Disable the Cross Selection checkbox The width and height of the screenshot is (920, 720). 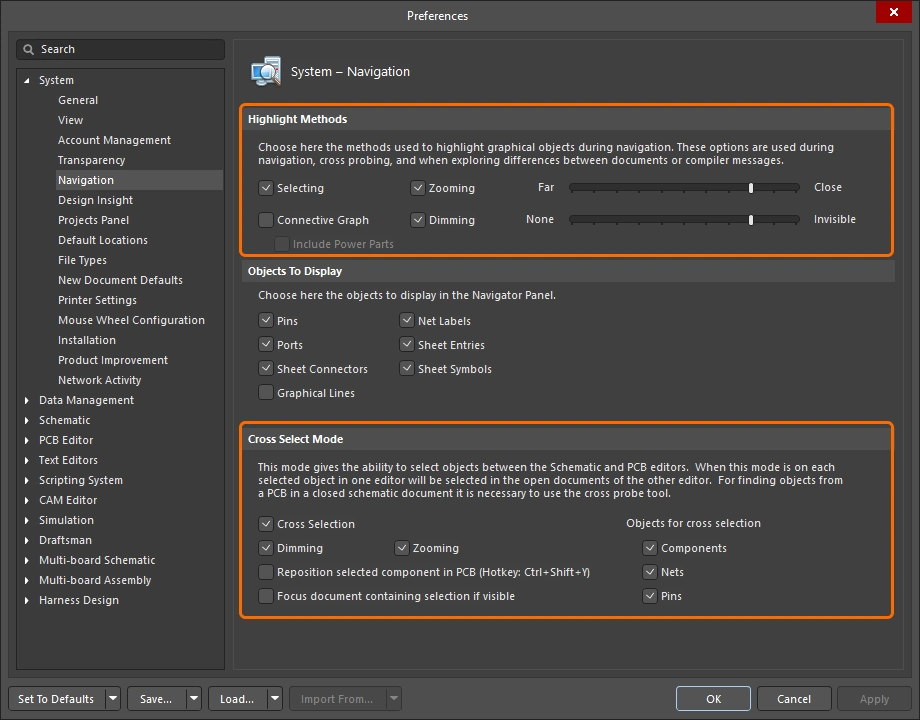click(266, 523)
